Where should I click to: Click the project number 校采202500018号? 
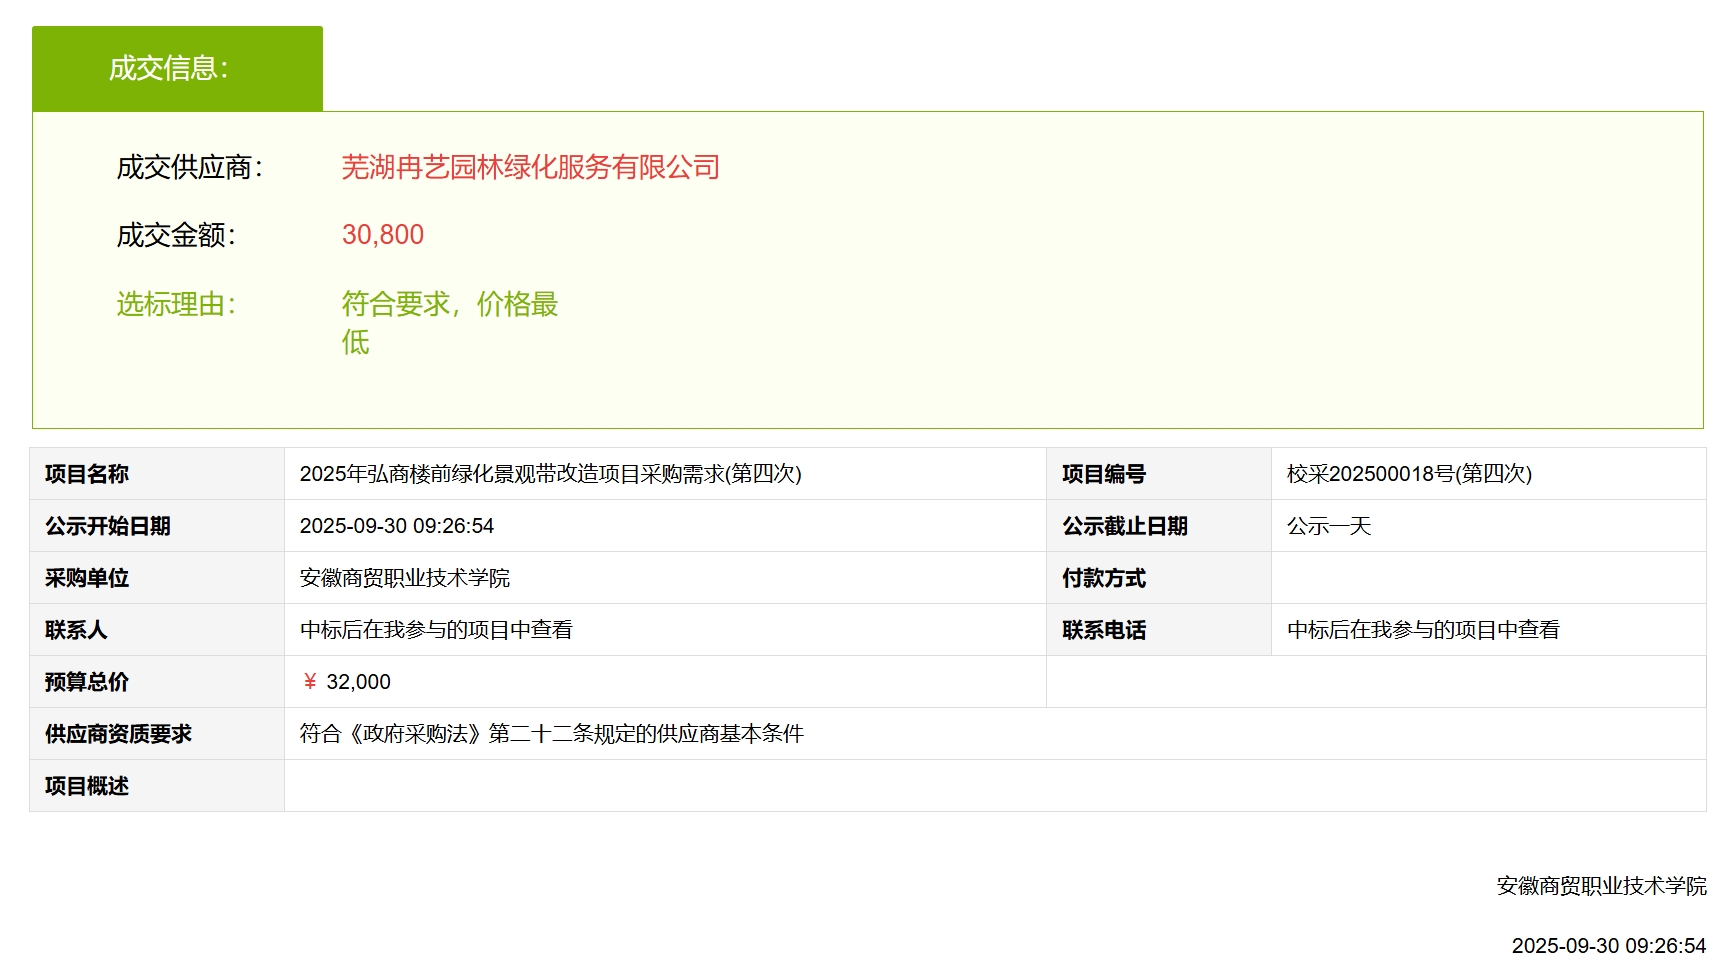[1408, 474]
